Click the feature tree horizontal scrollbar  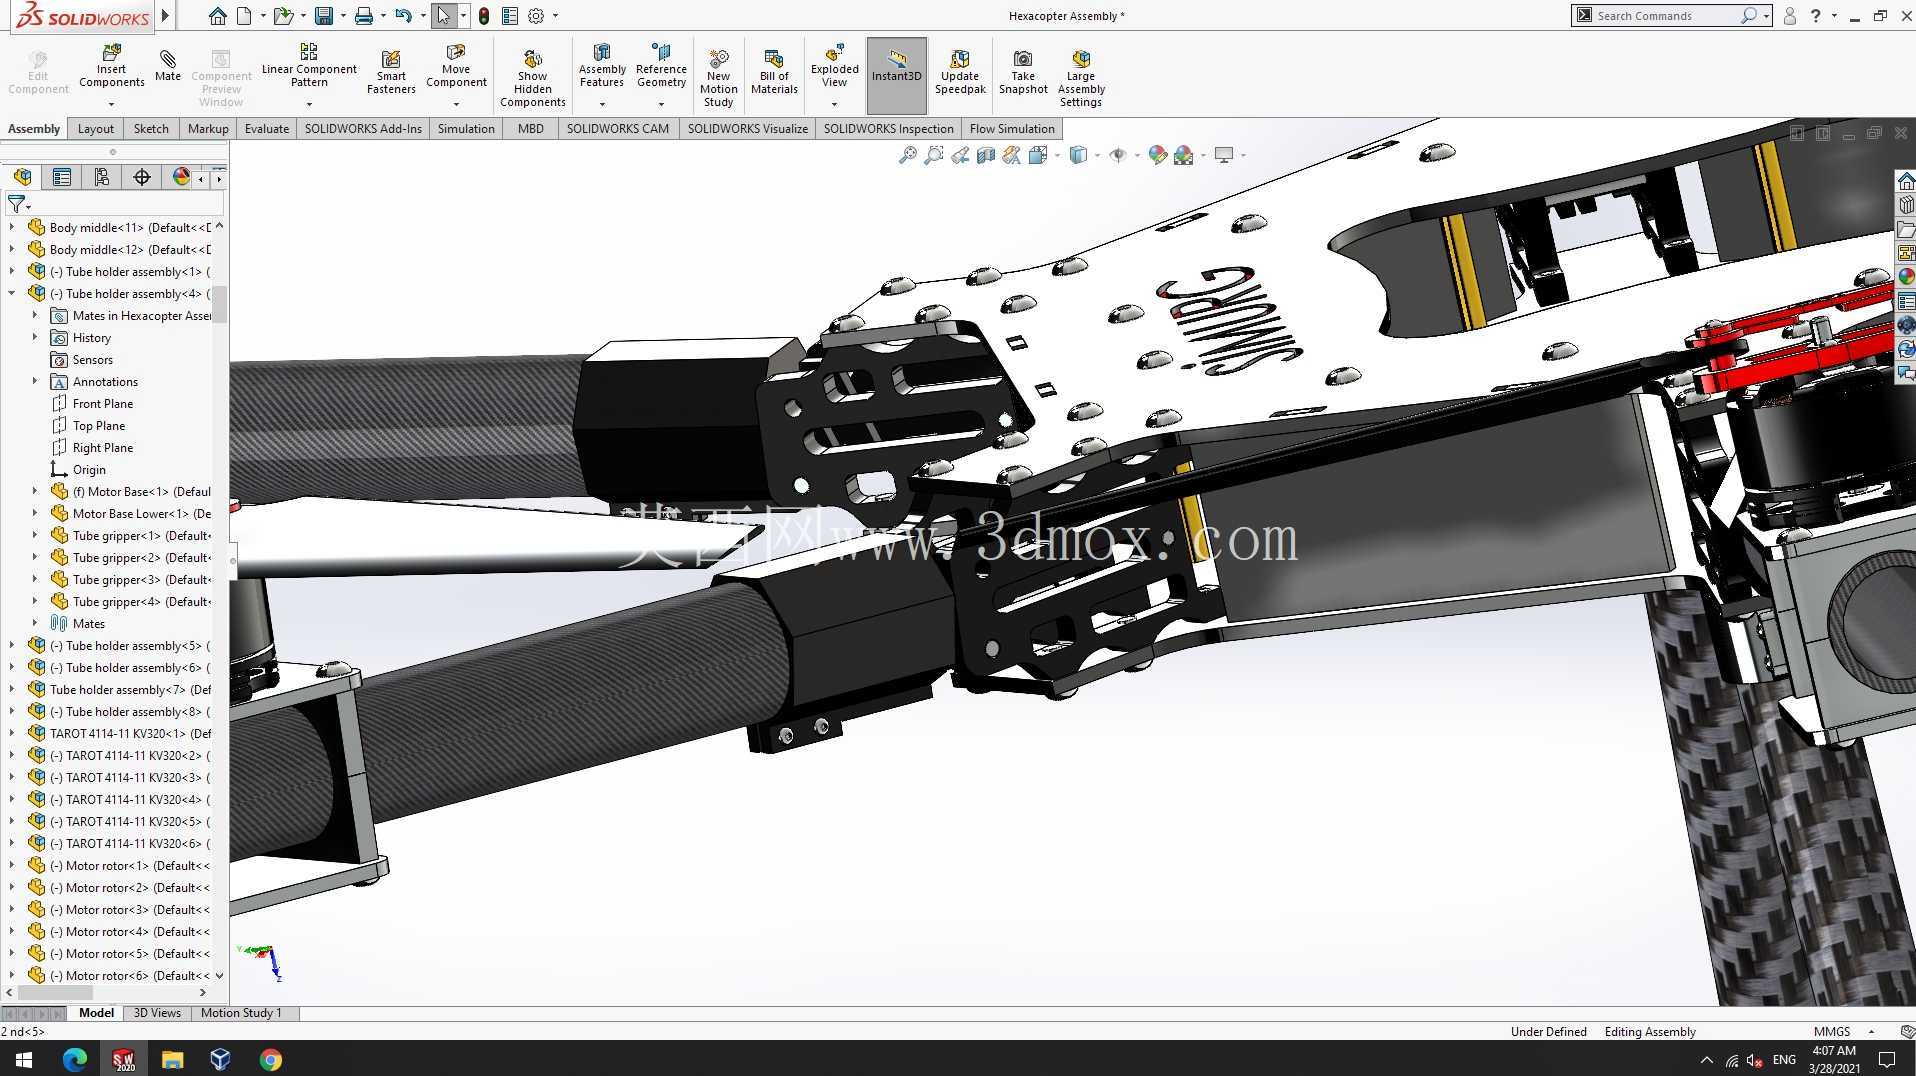coord(56,992)
